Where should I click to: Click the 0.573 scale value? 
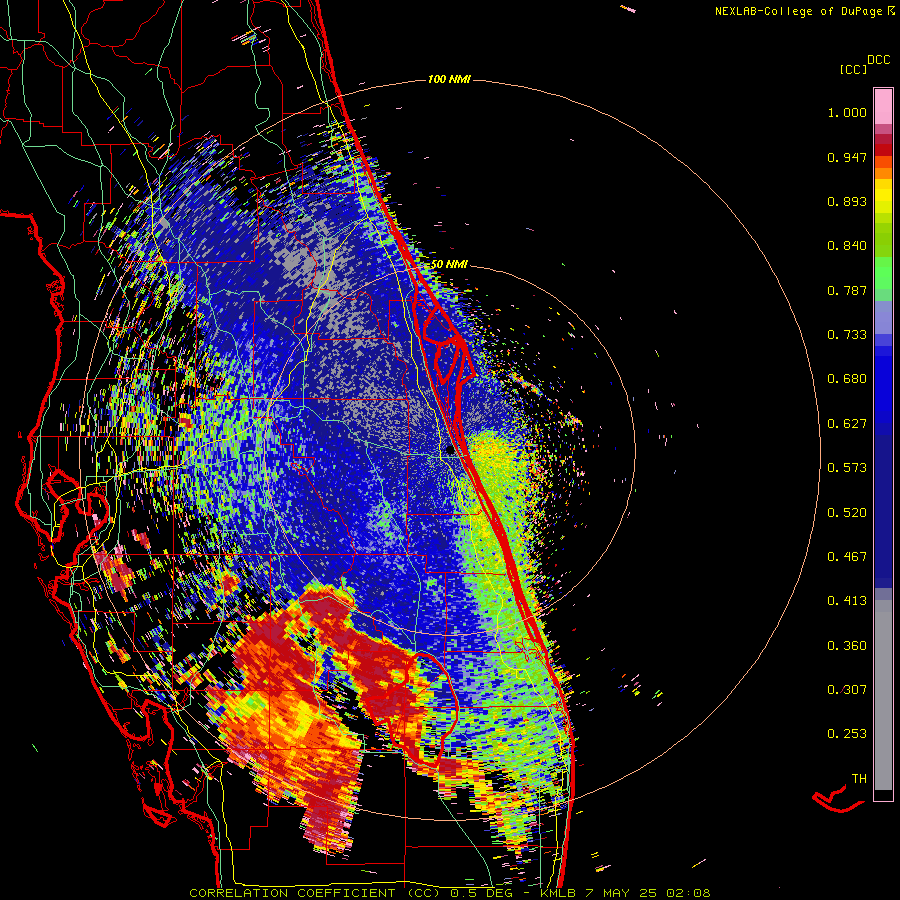[x=847, y=468]
